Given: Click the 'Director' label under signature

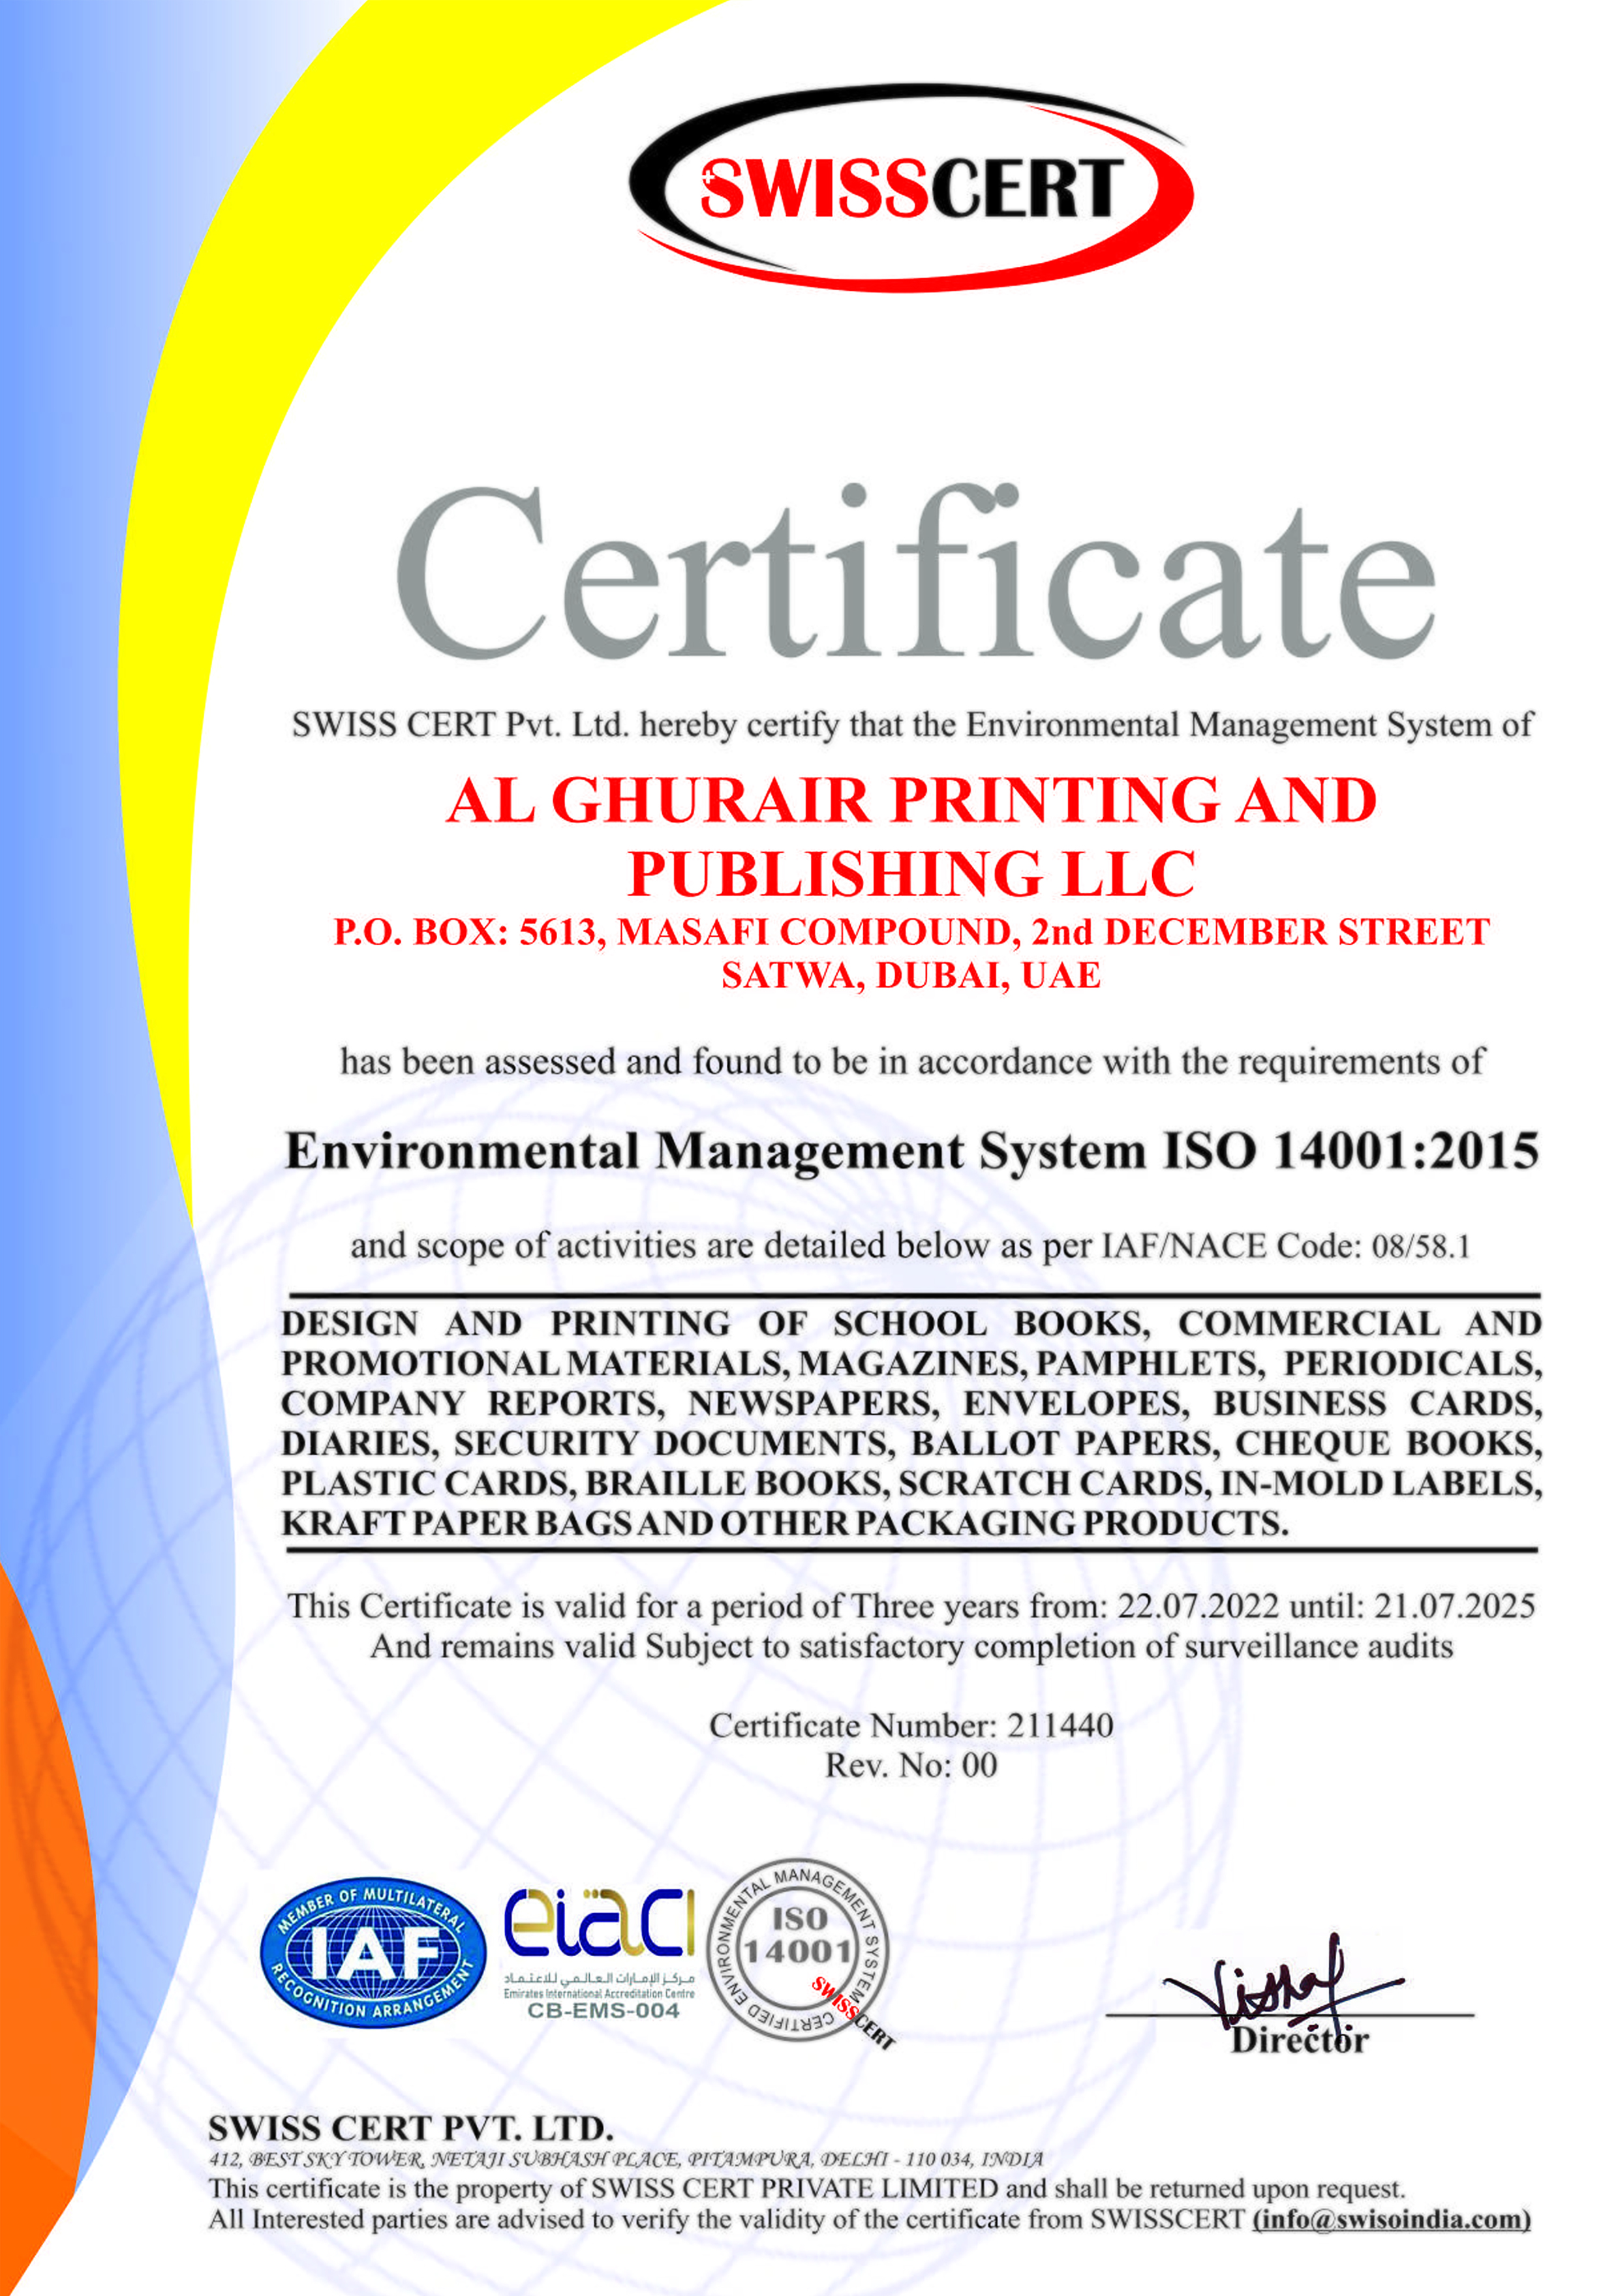Looking at the screenshot, I should point(1299,2040).
